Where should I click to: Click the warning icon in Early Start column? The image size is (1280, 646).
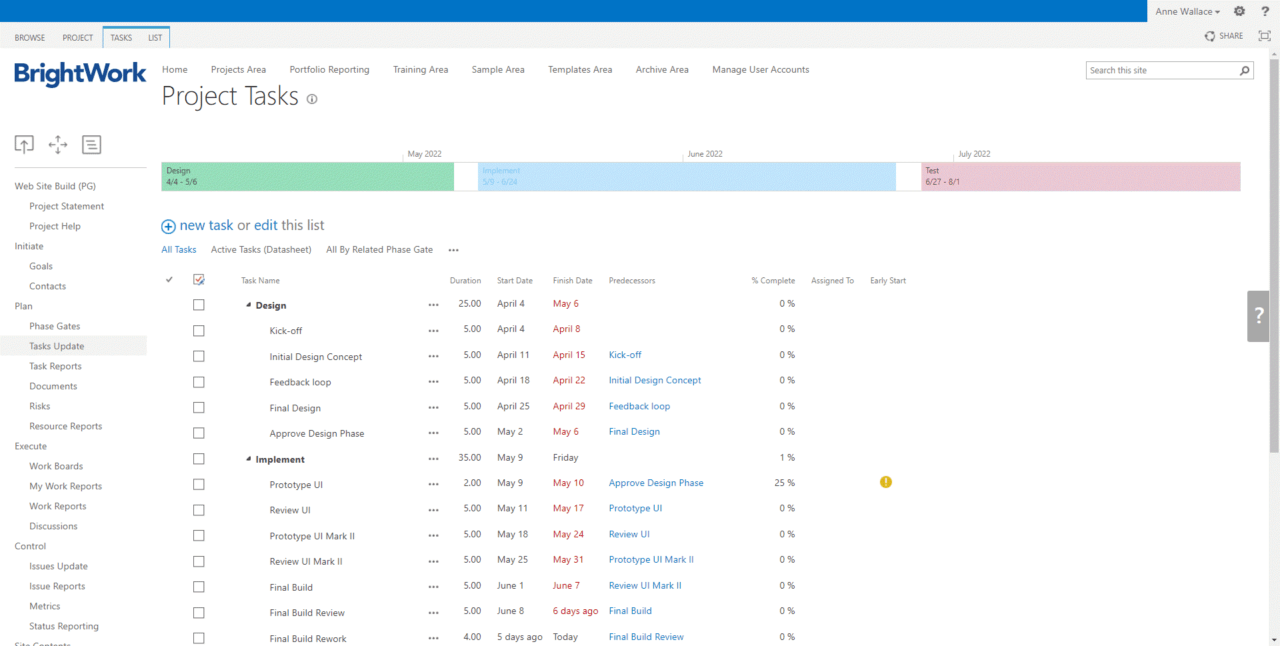point(885,482)
